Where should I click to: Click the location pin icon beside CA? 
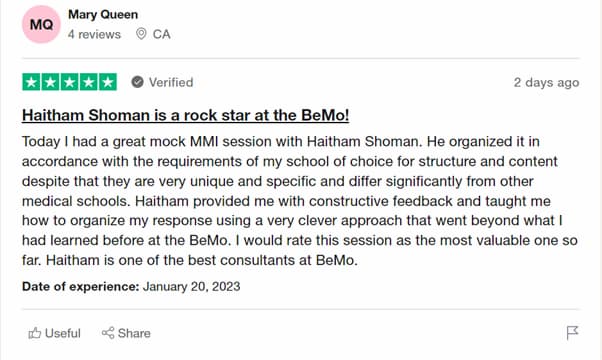click(141, 34)
